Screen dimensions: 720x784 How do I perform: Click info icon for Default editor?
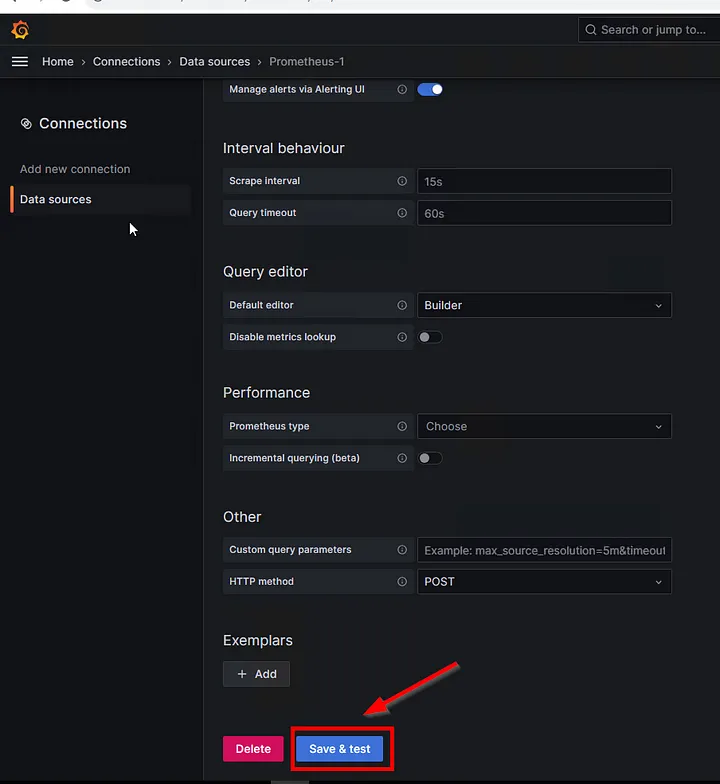[x=402, y=305]
